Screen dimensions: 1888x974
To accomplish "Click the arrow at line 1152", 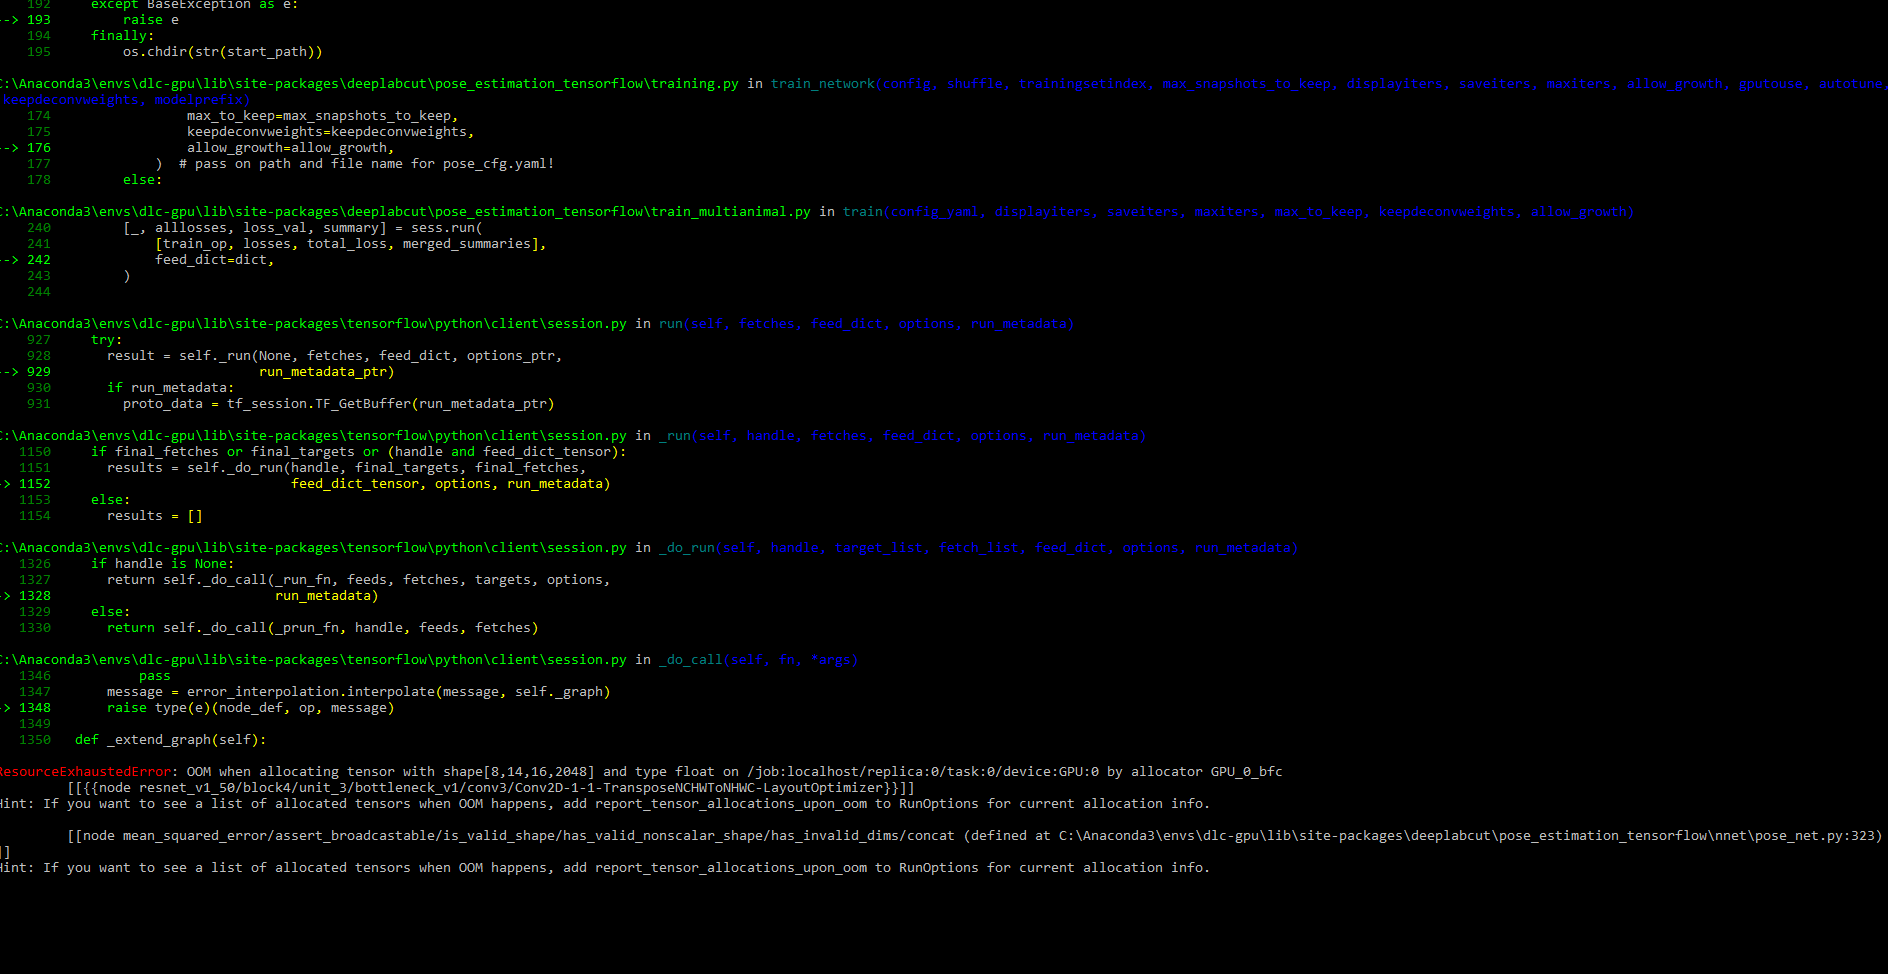I will [7, 483].
